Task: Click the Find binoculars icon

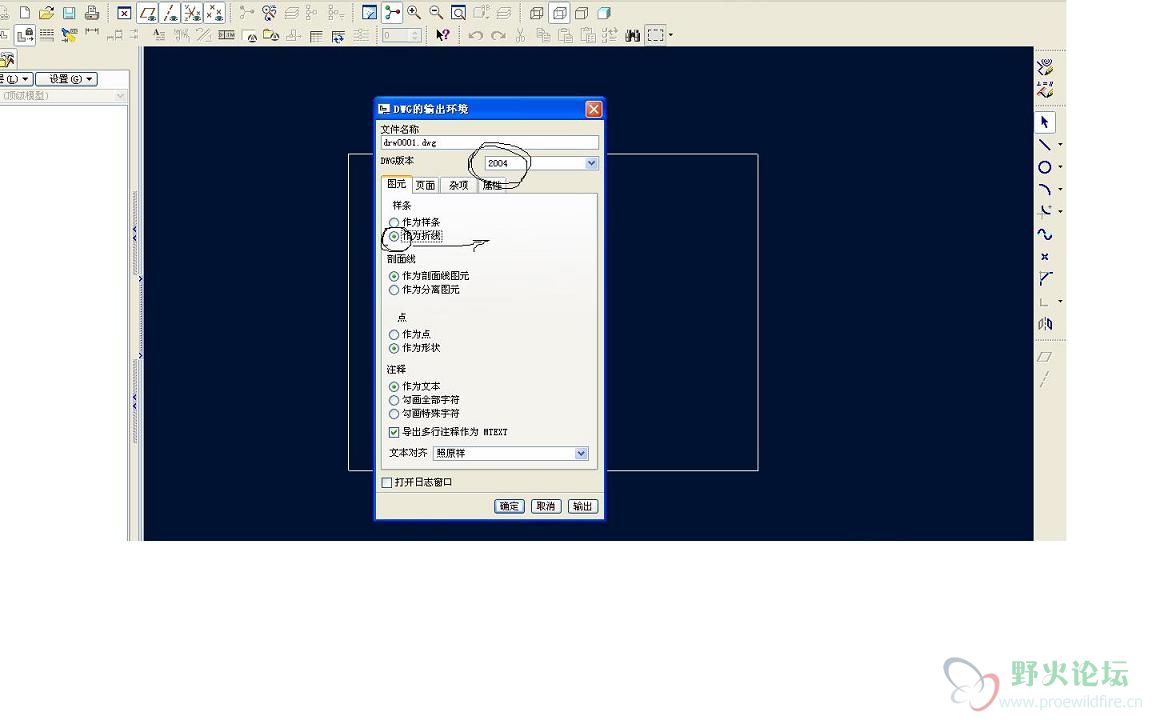Action: [x=632, y=35]
